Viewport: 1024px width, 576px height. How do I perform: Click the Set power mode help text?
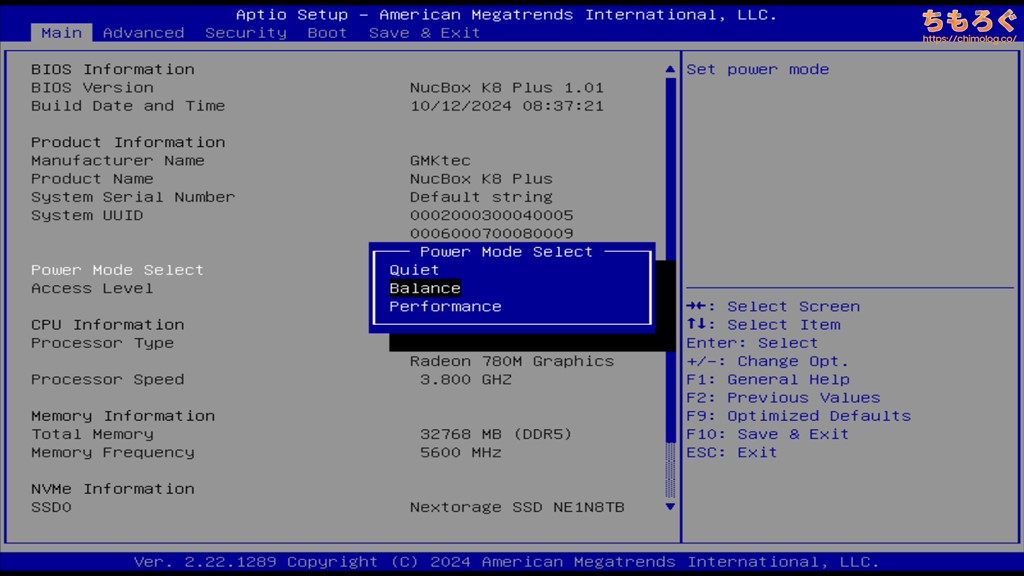pyautogui.click(x=758, y=69)
